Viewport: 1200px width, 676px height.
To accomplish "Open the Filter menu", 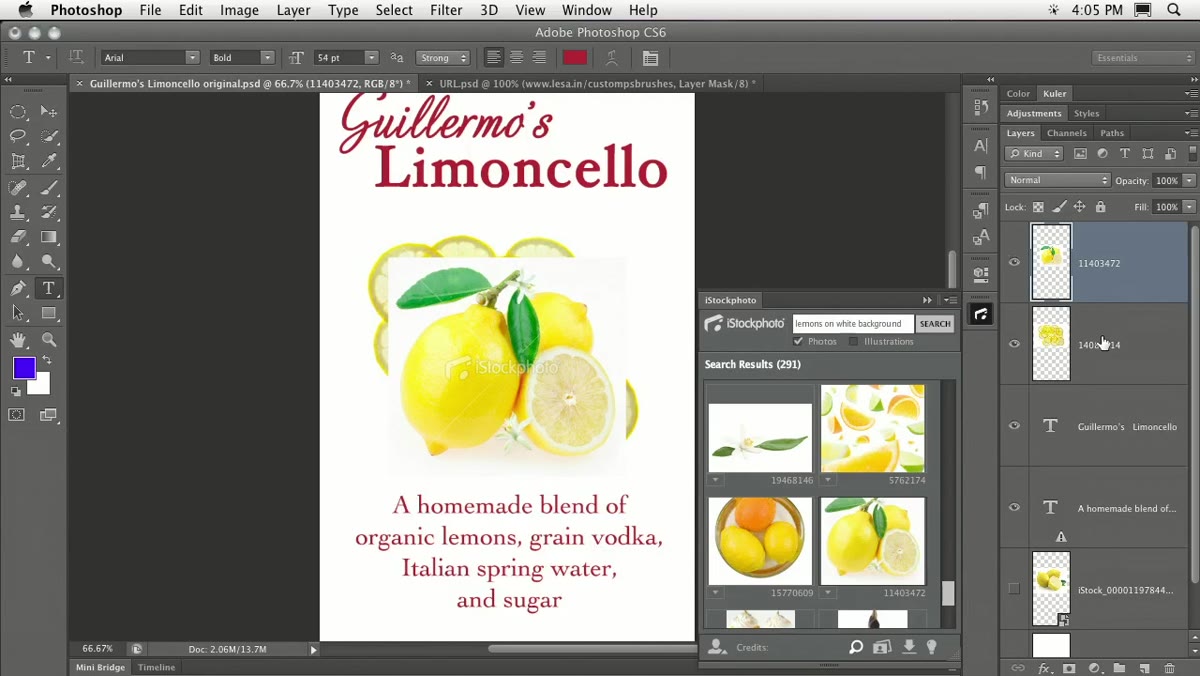I will click(x=446, y=10).
